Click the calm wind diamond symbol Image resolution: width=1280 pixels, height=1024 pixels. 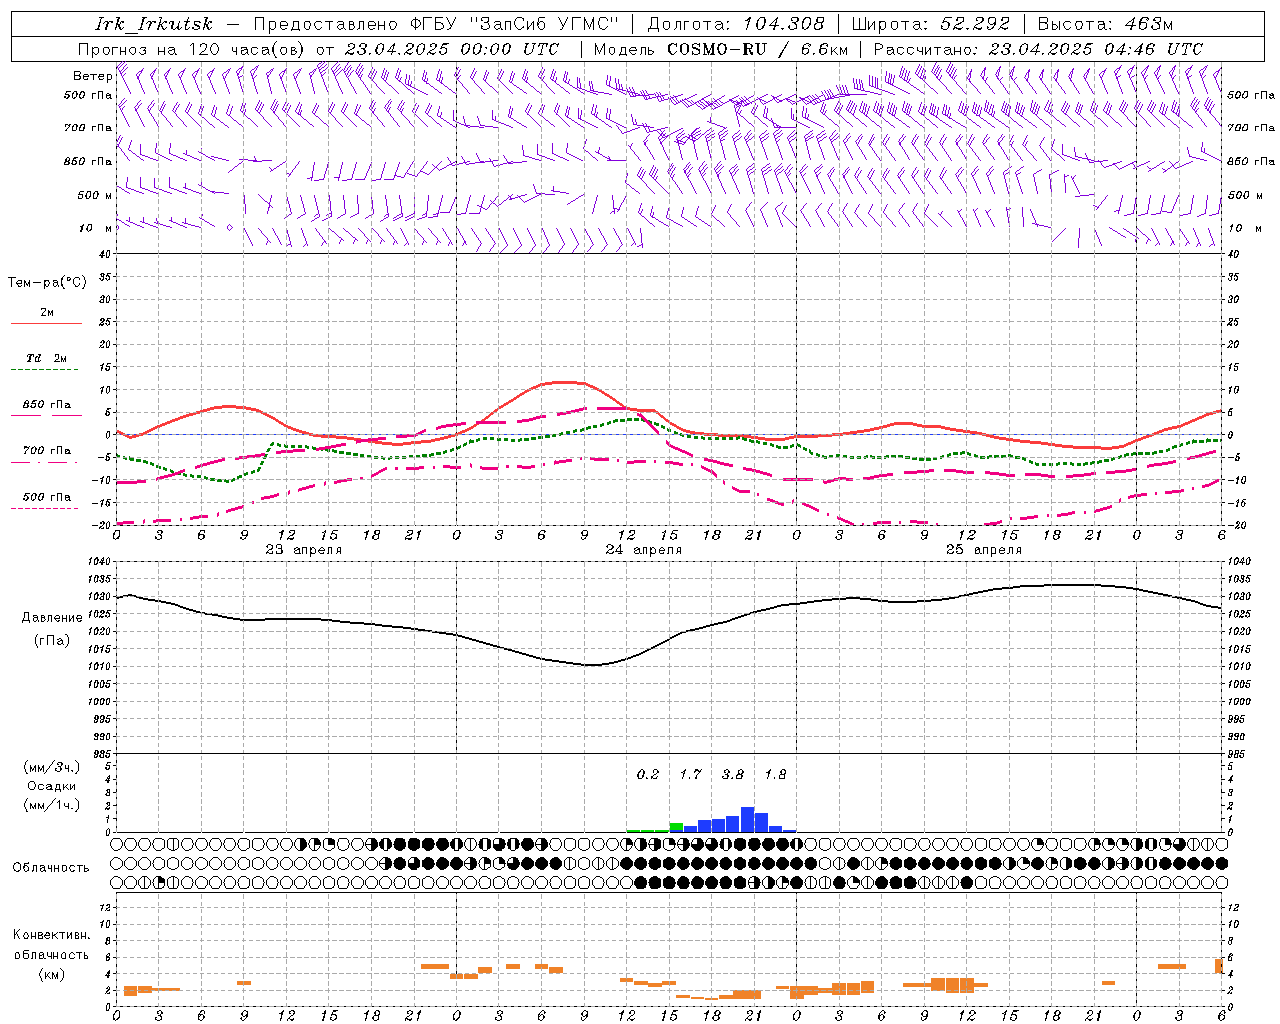pos(229,228)
